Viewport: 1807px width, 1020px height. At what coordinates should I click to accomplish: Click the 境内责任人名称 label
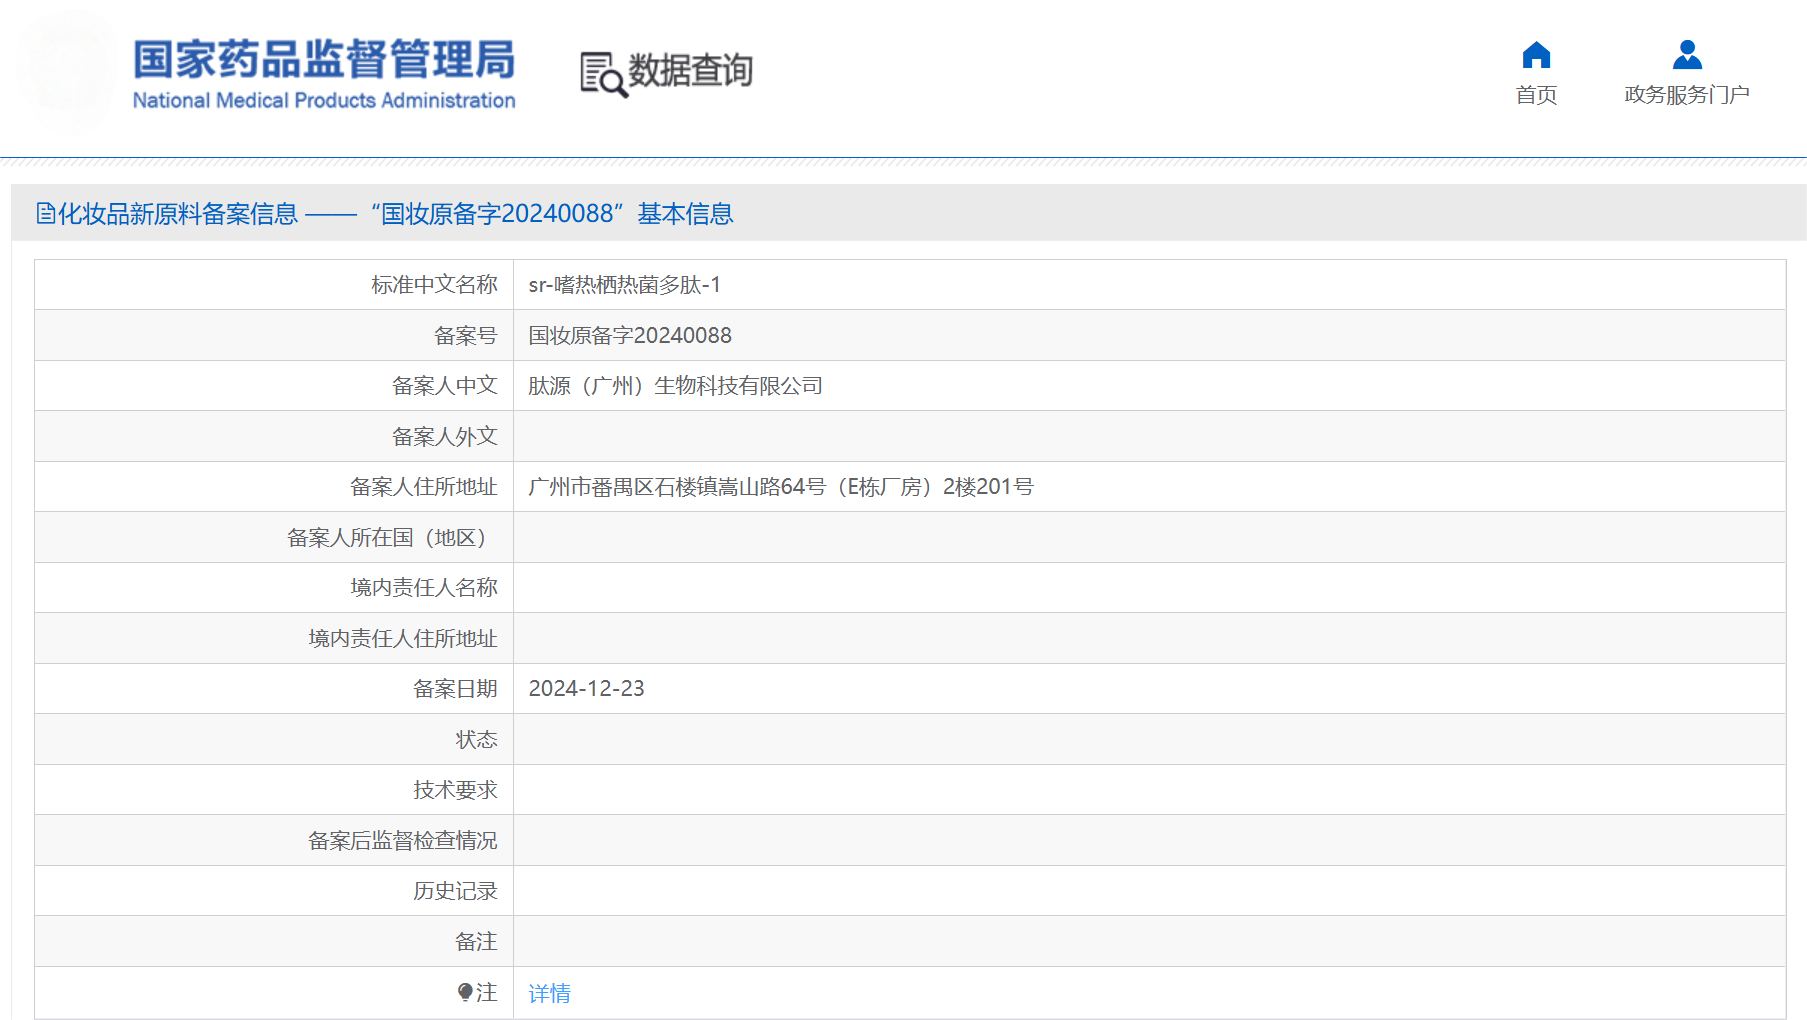click(x=423, y=588)
